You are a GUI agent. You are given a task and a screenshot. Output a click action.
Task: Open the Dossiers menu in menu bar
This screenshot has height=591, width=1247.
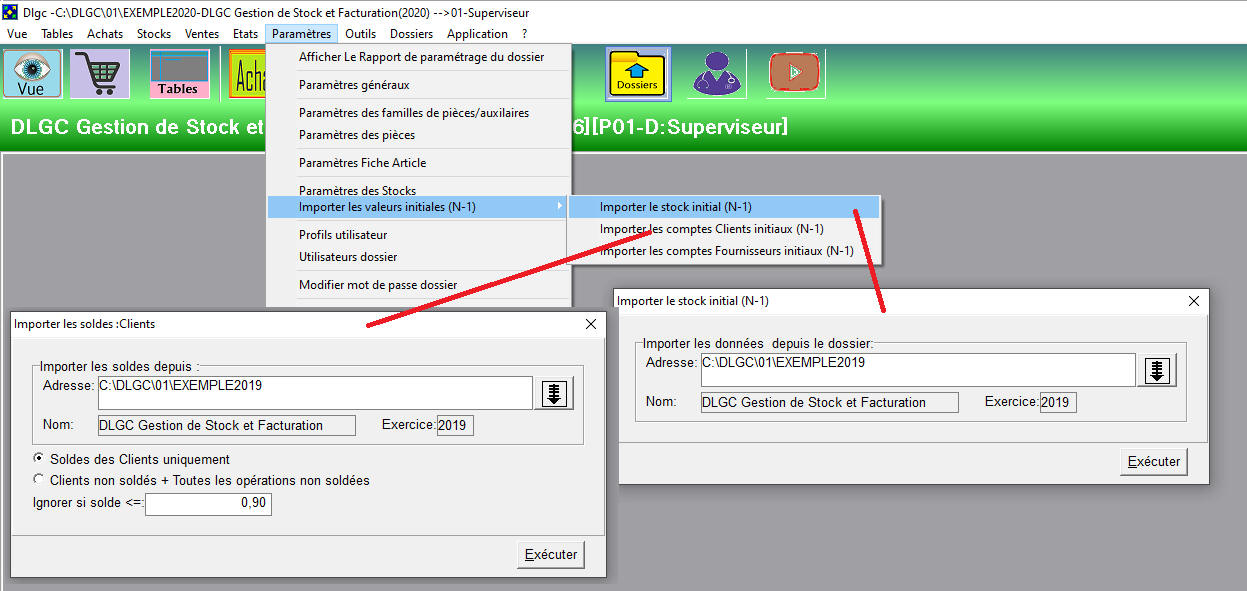[x=411, y=33]
